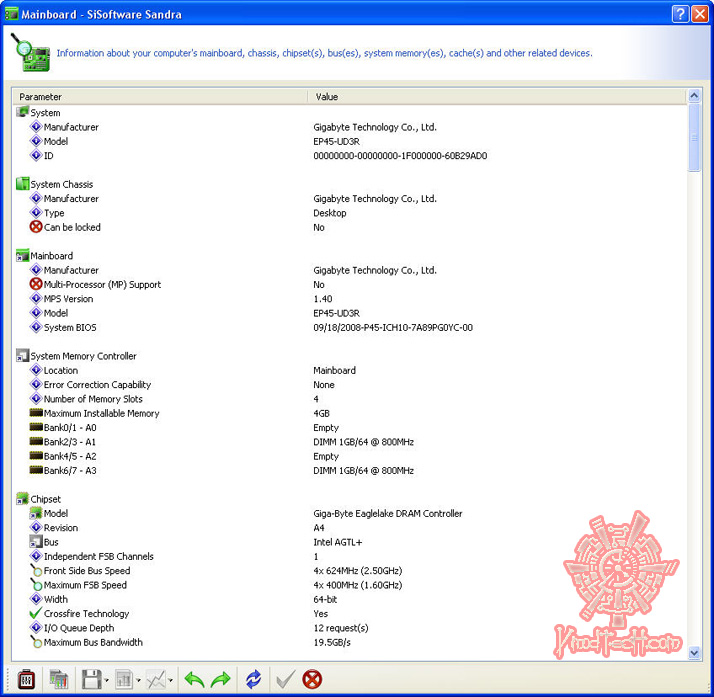Screen dimensions: 714x697
Task: Click the floppy disk save icon
Action: point(91,679)
